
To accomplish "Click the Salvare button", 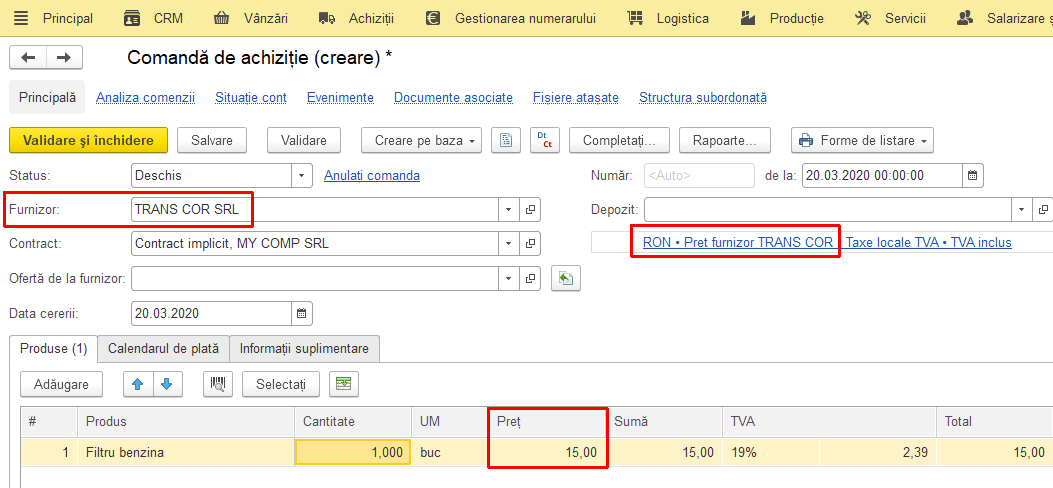I will (212, 140).
